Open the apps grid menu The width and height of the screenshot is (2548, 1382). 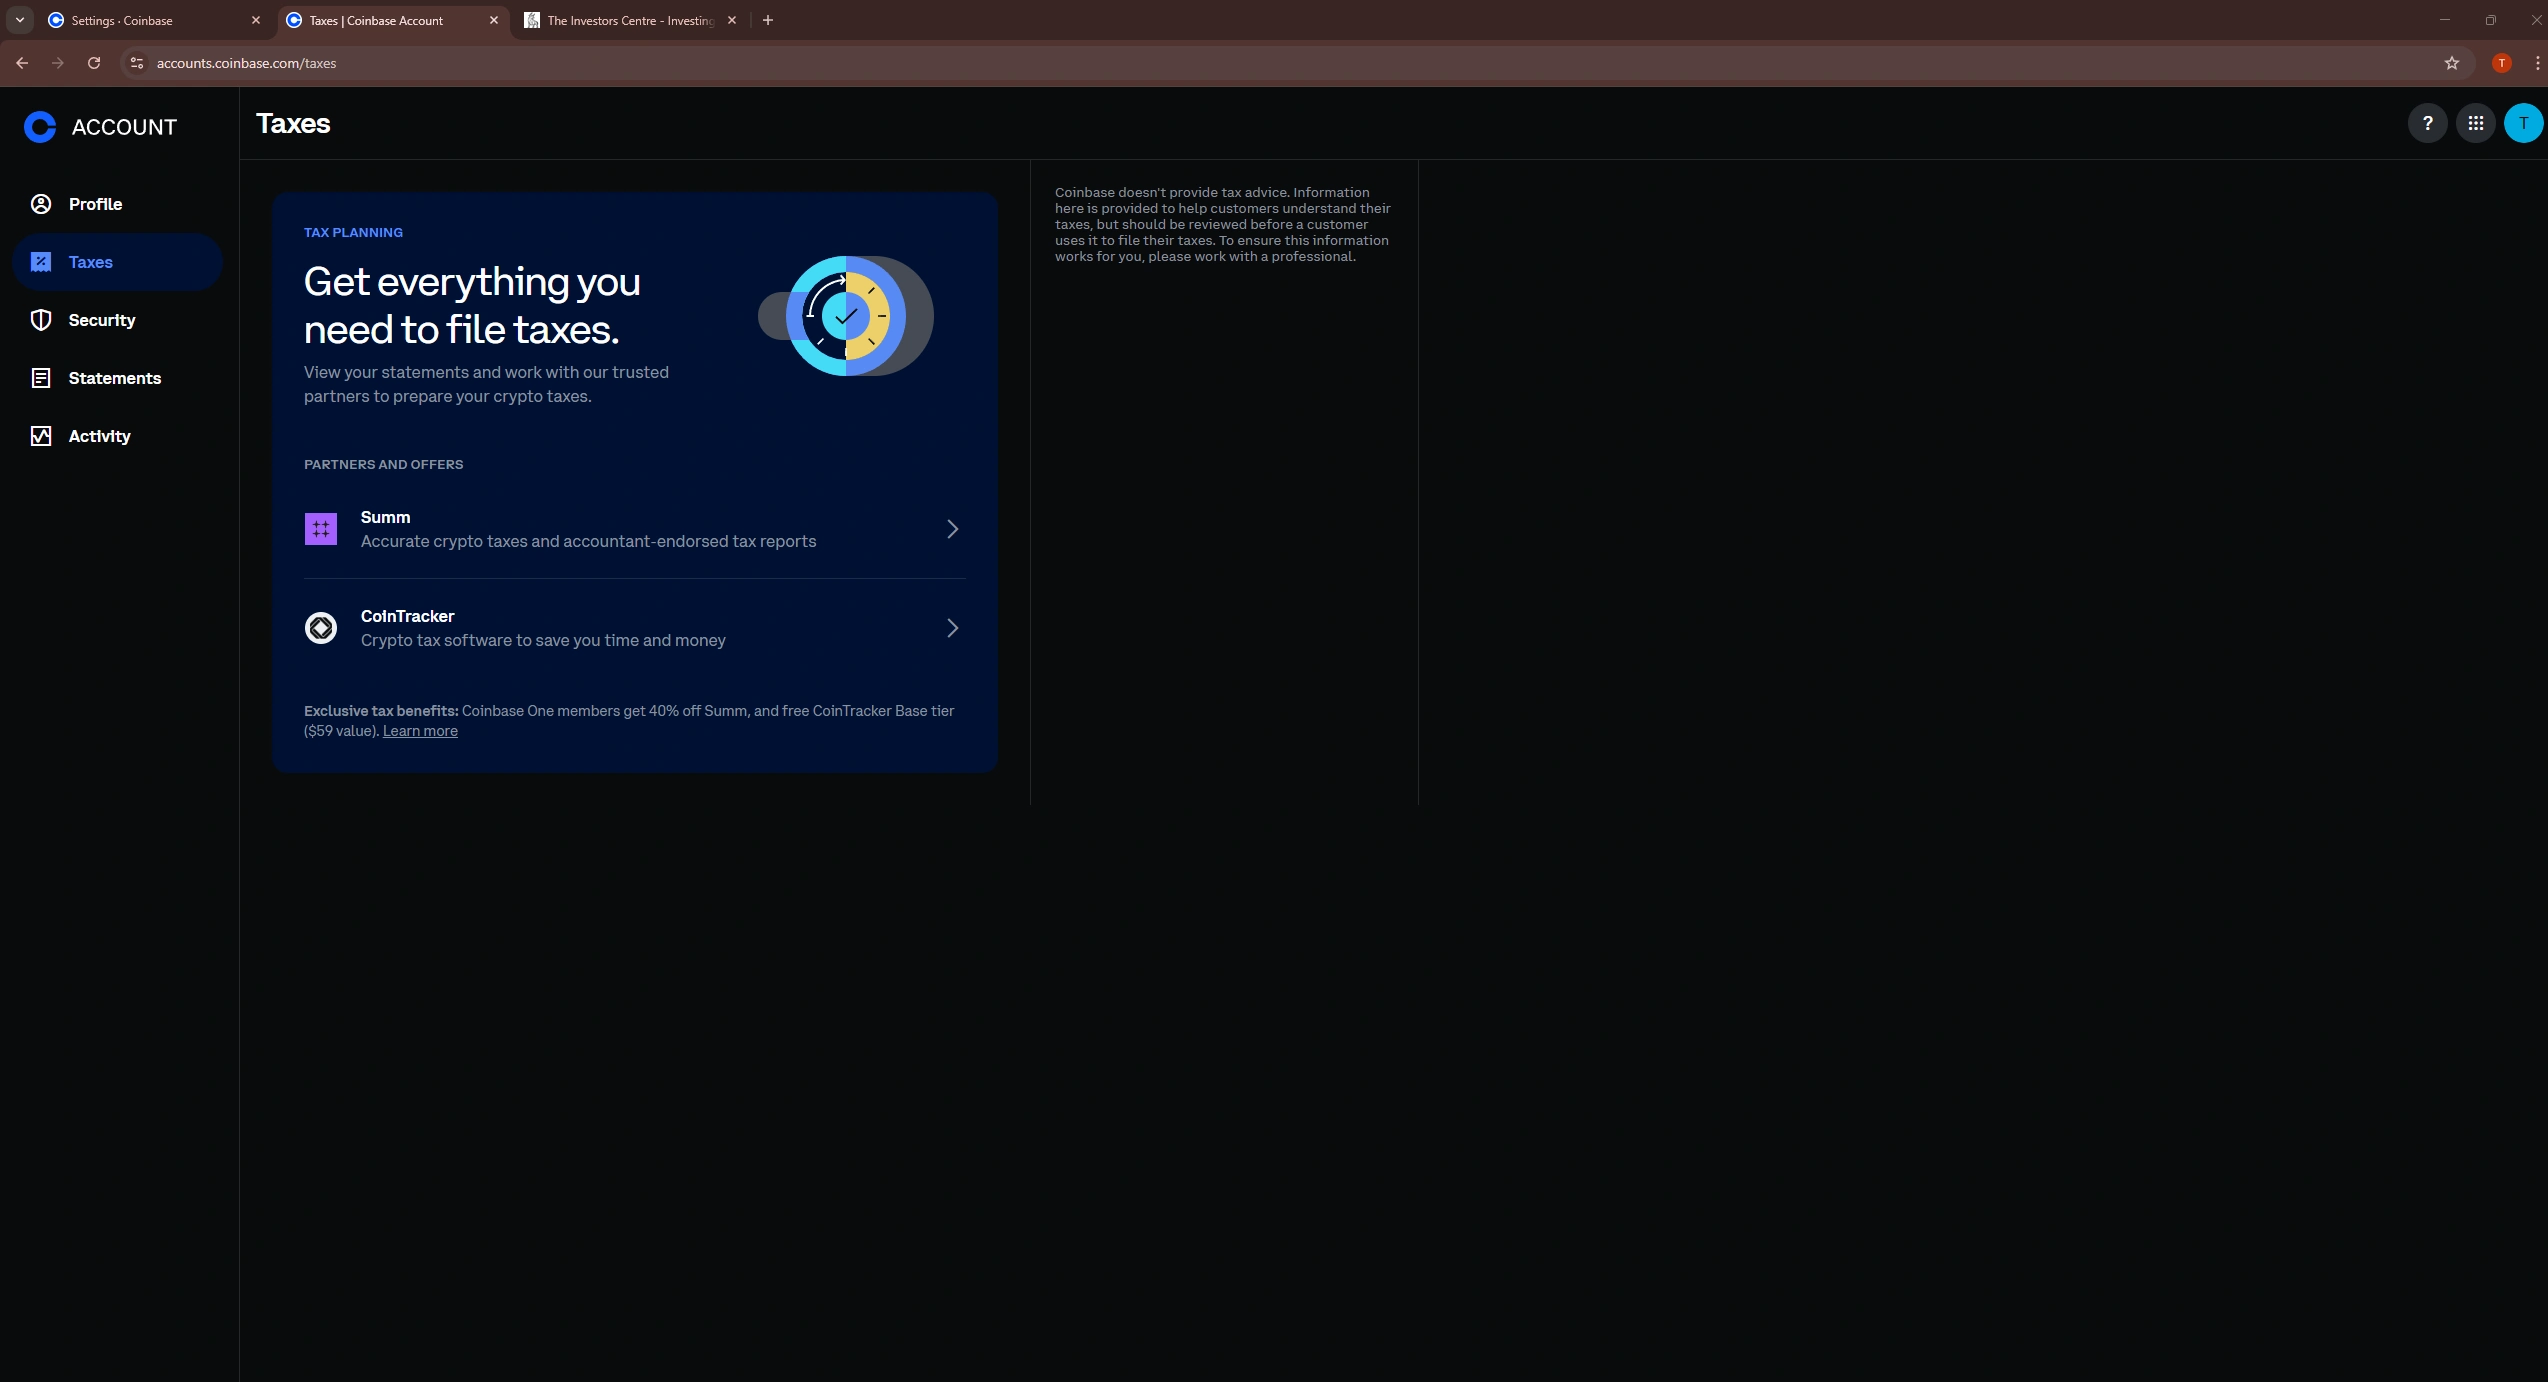[2475, 123]
